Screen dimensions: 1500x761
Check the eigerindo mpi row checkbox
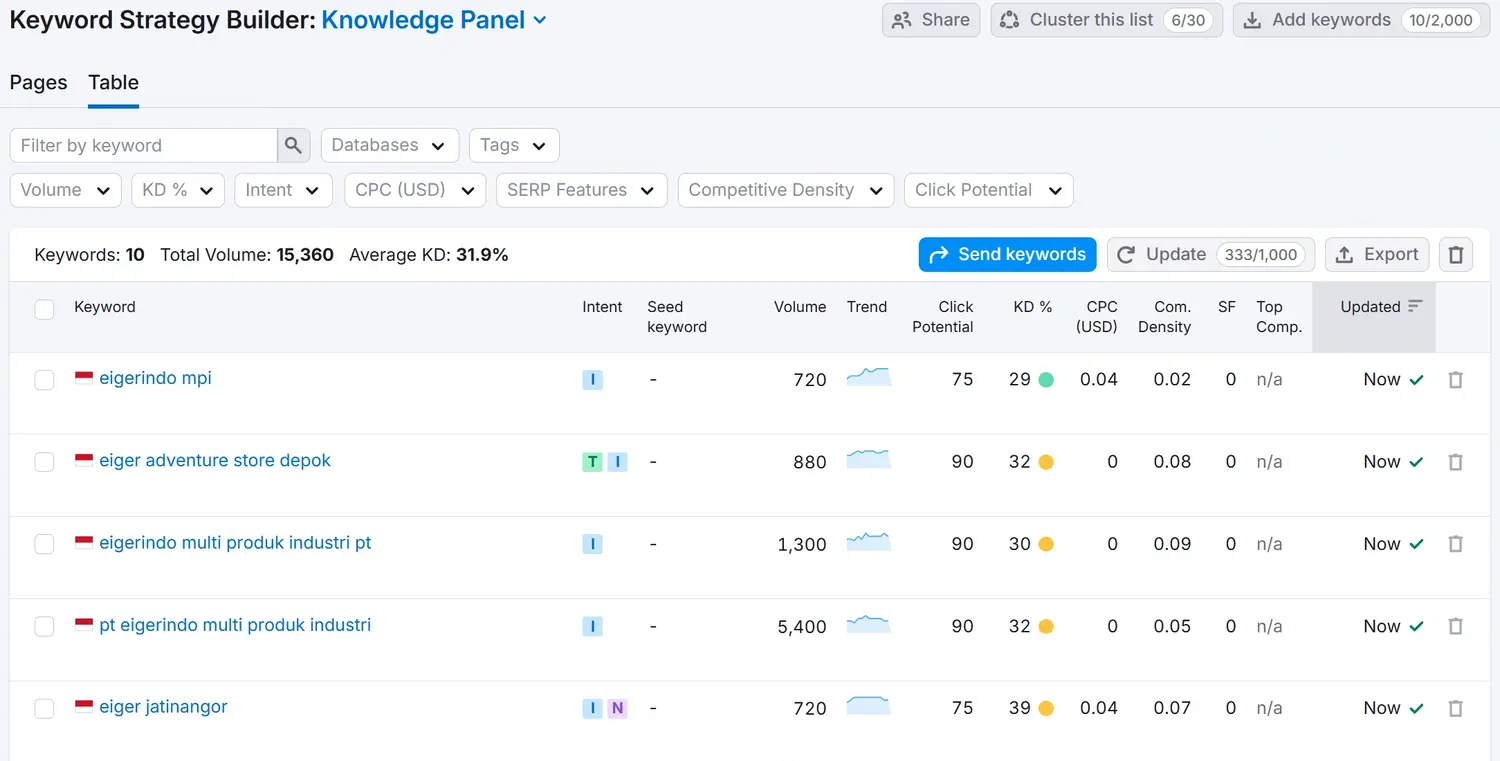(x=44, y=380)
